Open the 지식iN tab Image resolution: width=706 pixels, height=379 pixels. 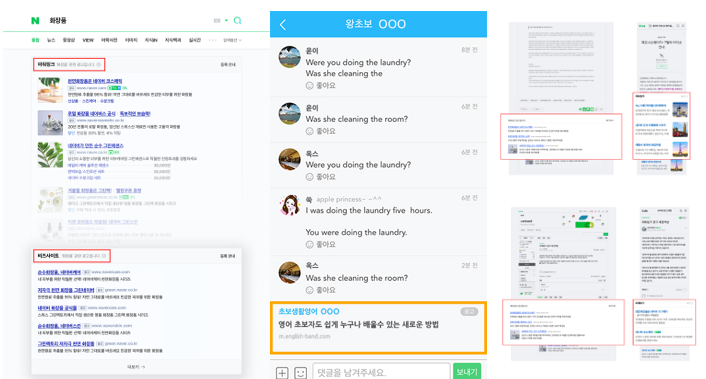[151, 40]
